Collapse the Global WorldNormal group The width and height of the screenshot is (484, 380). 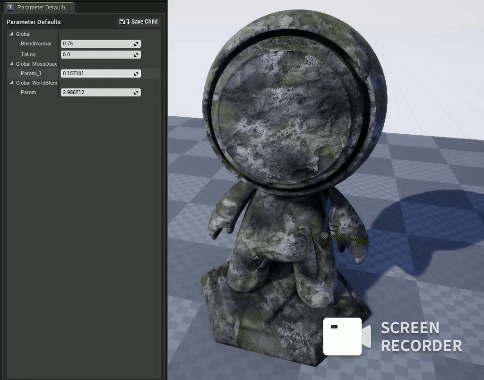pyautogui.click(x=12, y=83)
